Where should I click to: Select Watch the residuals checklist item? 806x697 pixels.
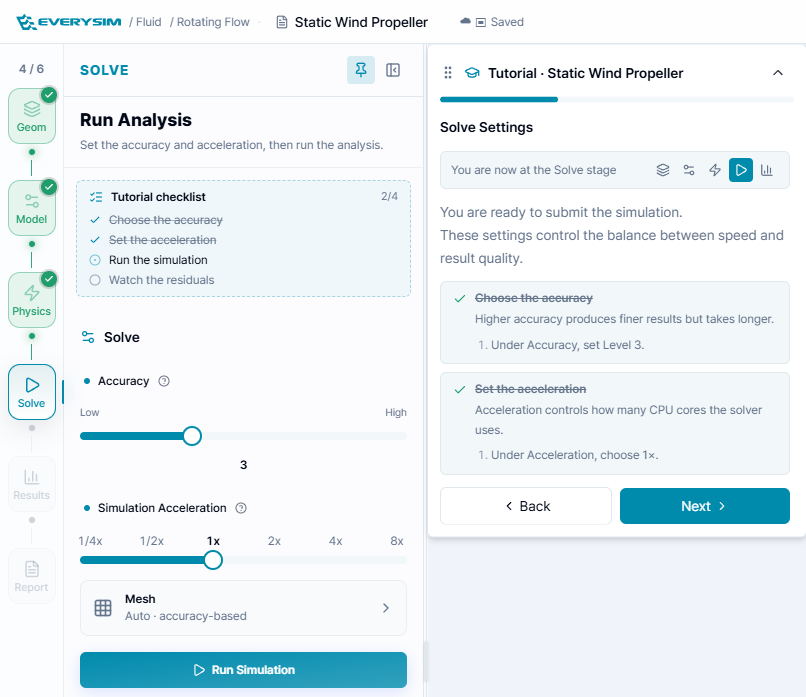pyautogui.click(x=161, y=280)
